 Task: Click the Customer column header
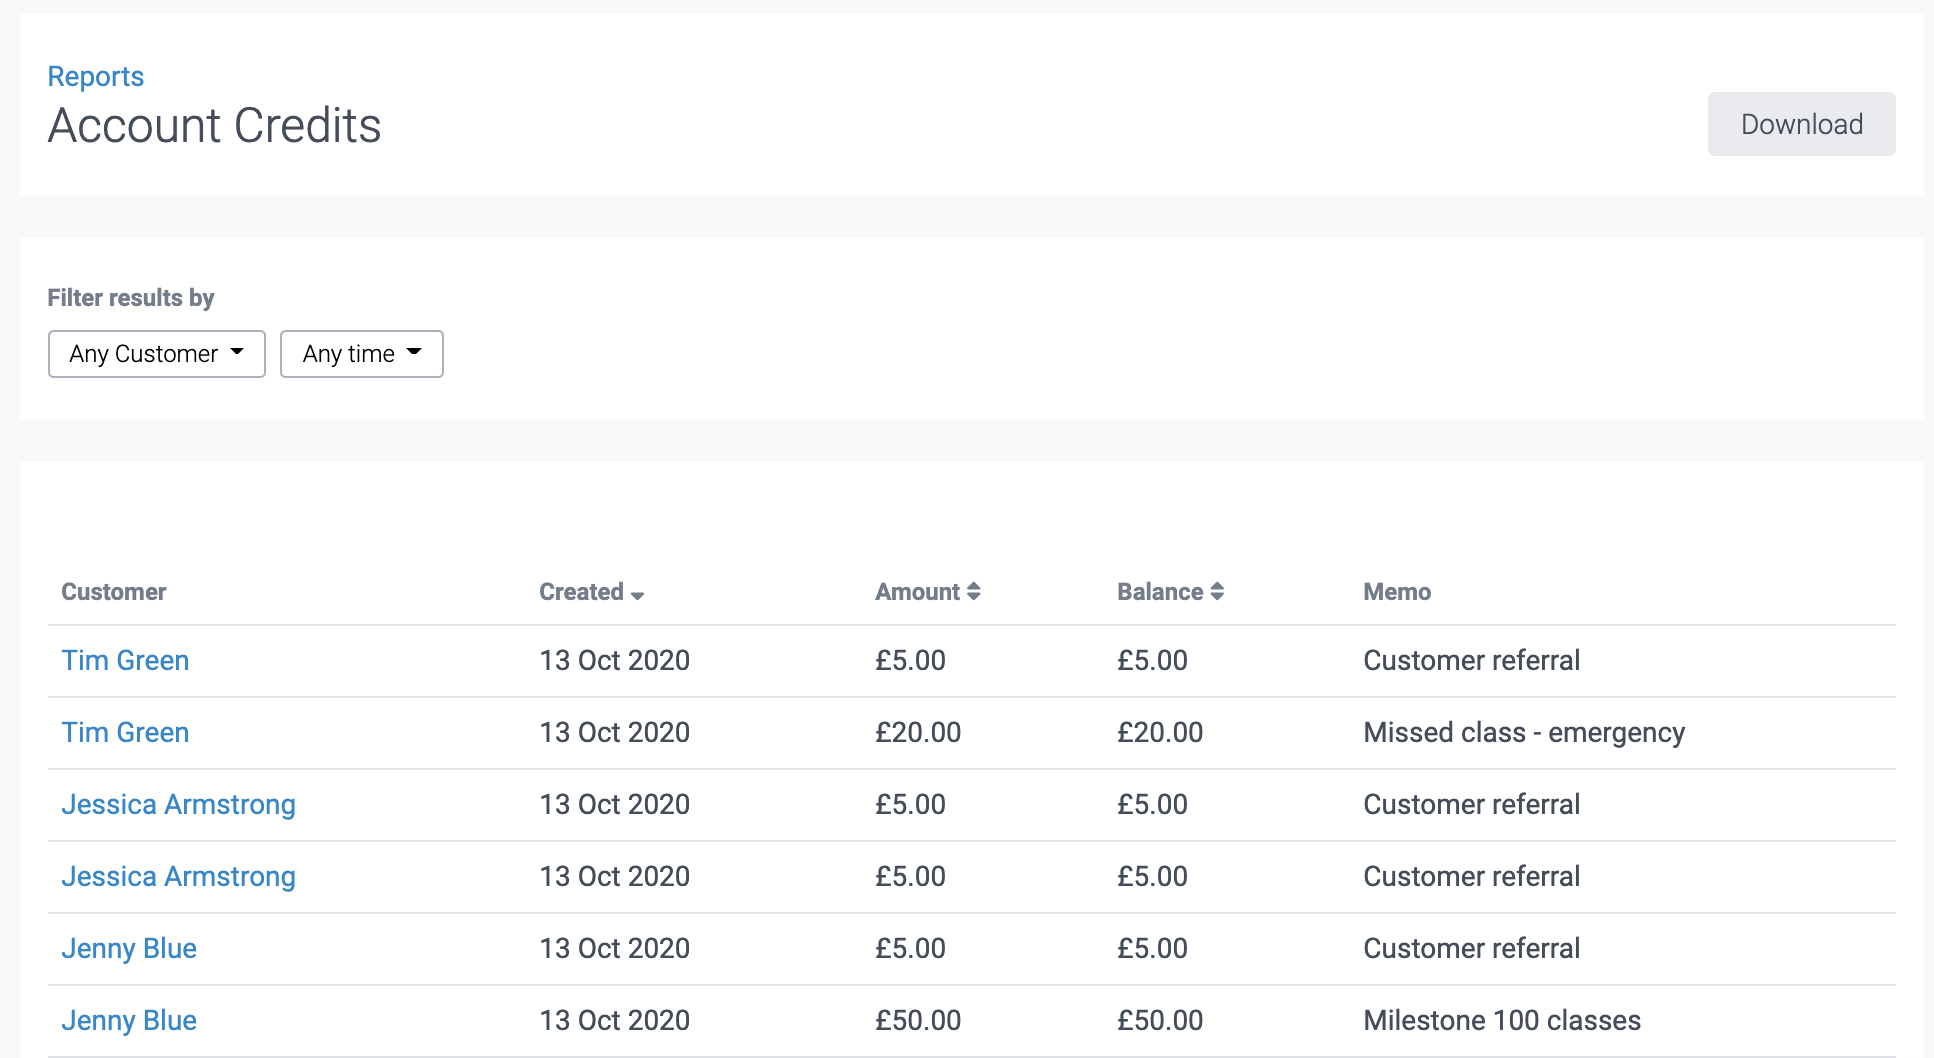tap(113, 591)
